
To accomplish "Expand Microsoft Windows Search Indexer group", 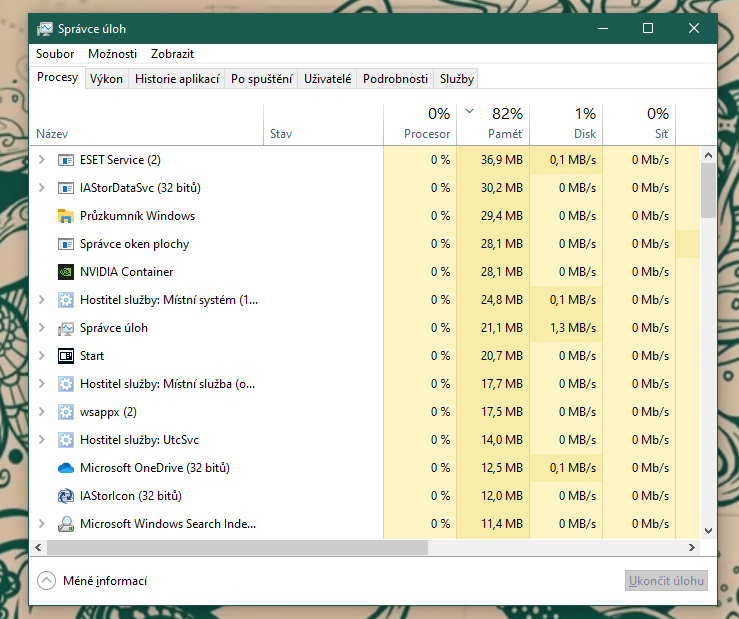I will tap(41, 524).
